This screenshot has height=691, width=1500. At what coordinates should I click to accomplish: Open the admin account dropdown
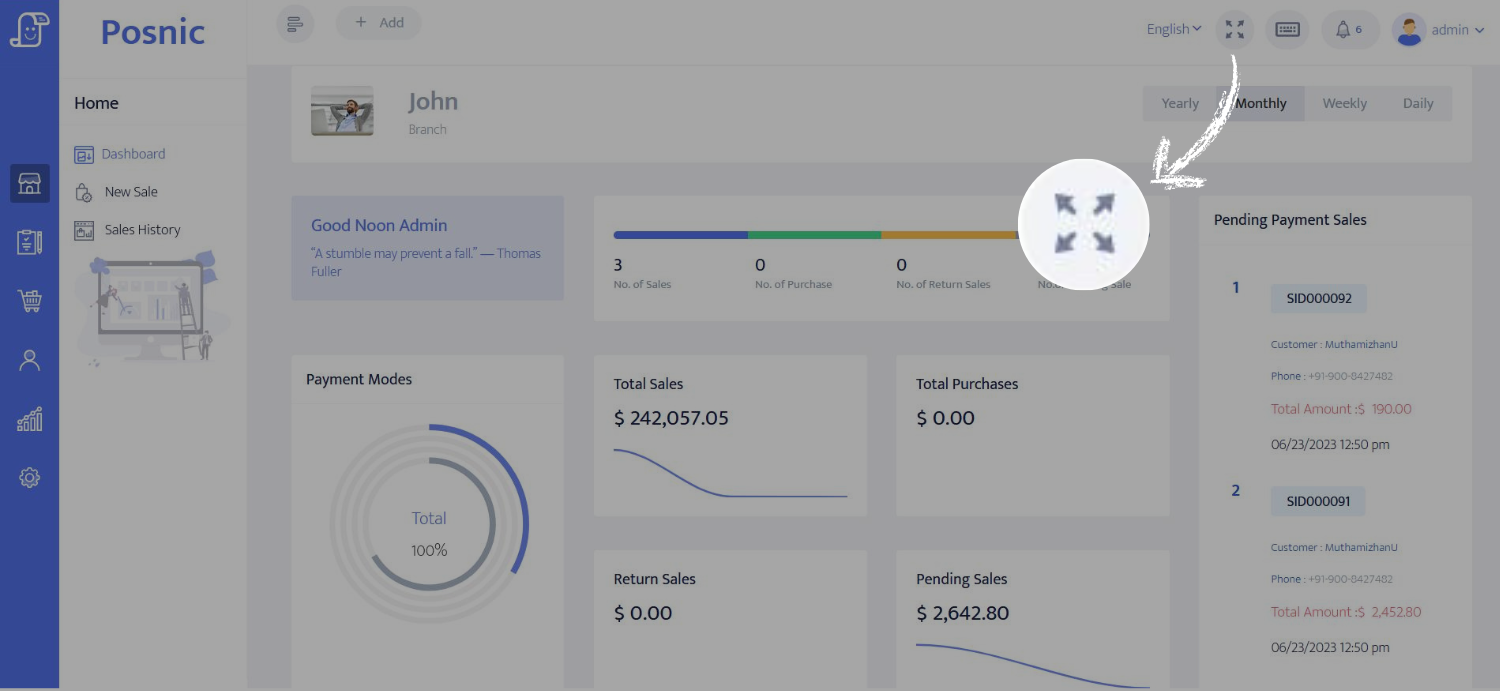(x=1438, y=30)
